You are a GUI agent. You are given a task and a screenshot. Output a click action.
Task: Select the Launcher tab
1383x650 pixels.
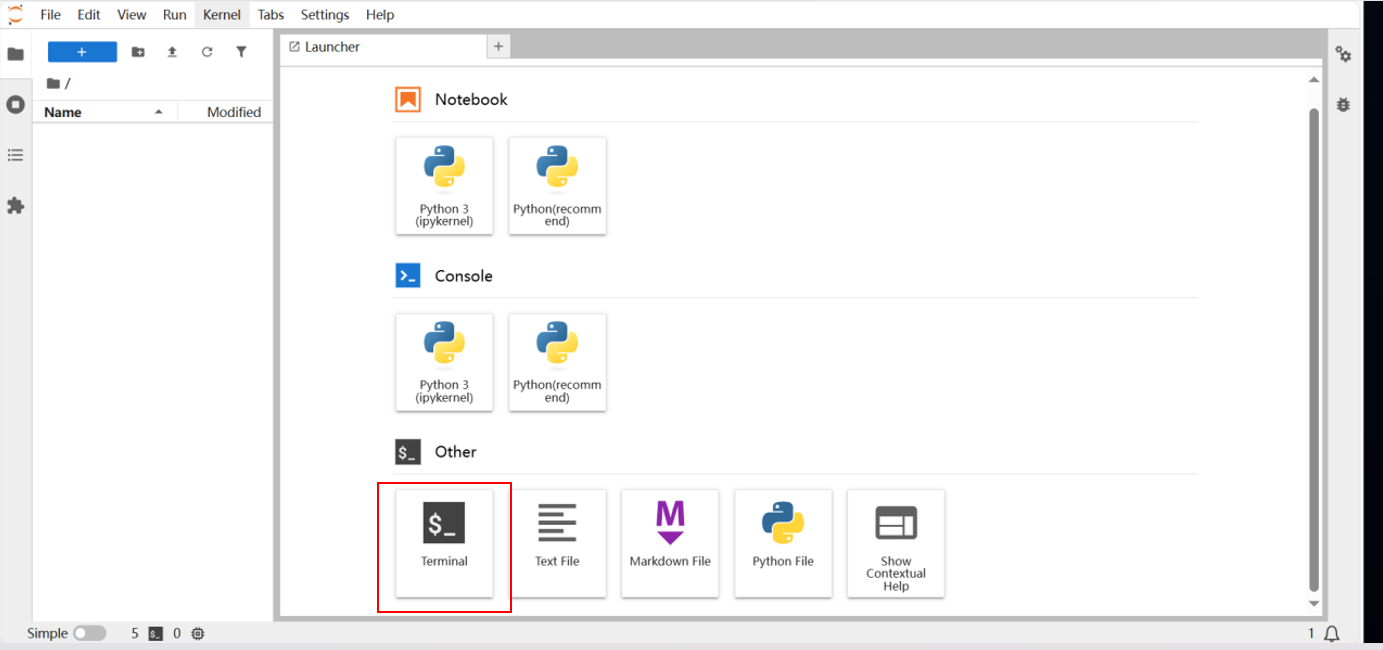(x=332, y=47)
